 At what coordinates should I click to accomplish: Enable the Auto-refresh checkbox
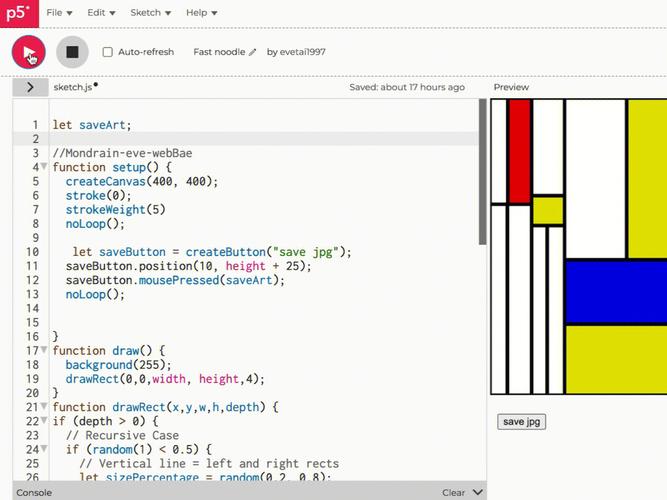[108, 52]
